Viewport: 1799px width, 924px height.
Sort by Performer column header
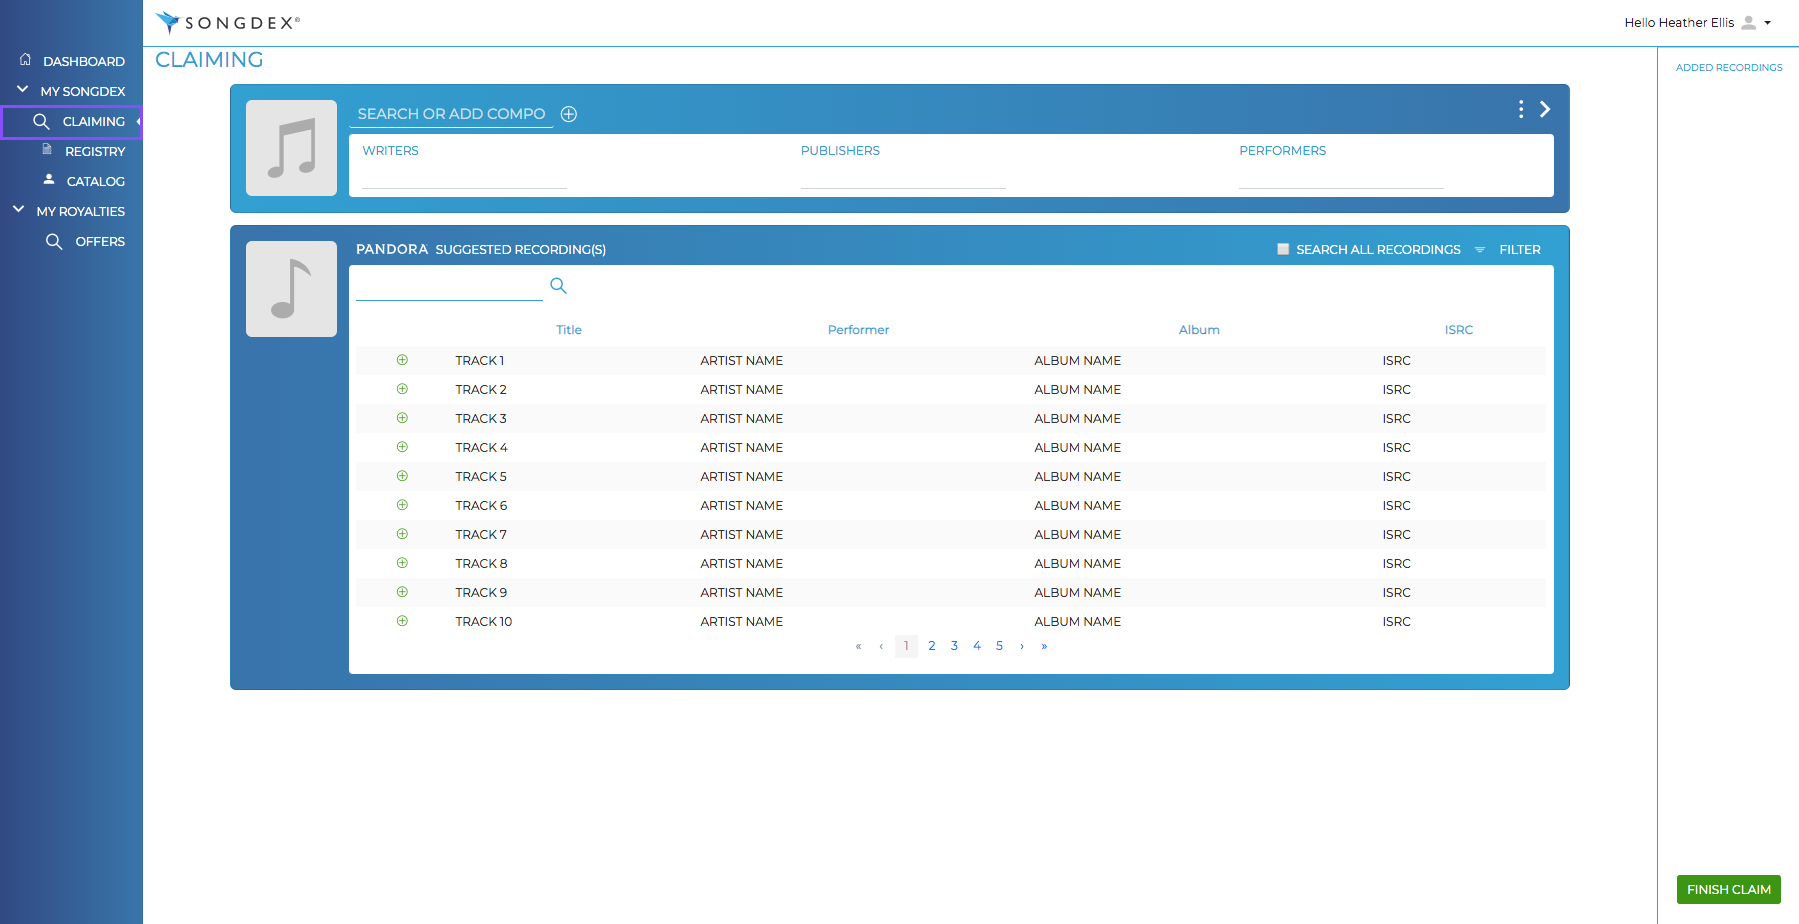858,330
